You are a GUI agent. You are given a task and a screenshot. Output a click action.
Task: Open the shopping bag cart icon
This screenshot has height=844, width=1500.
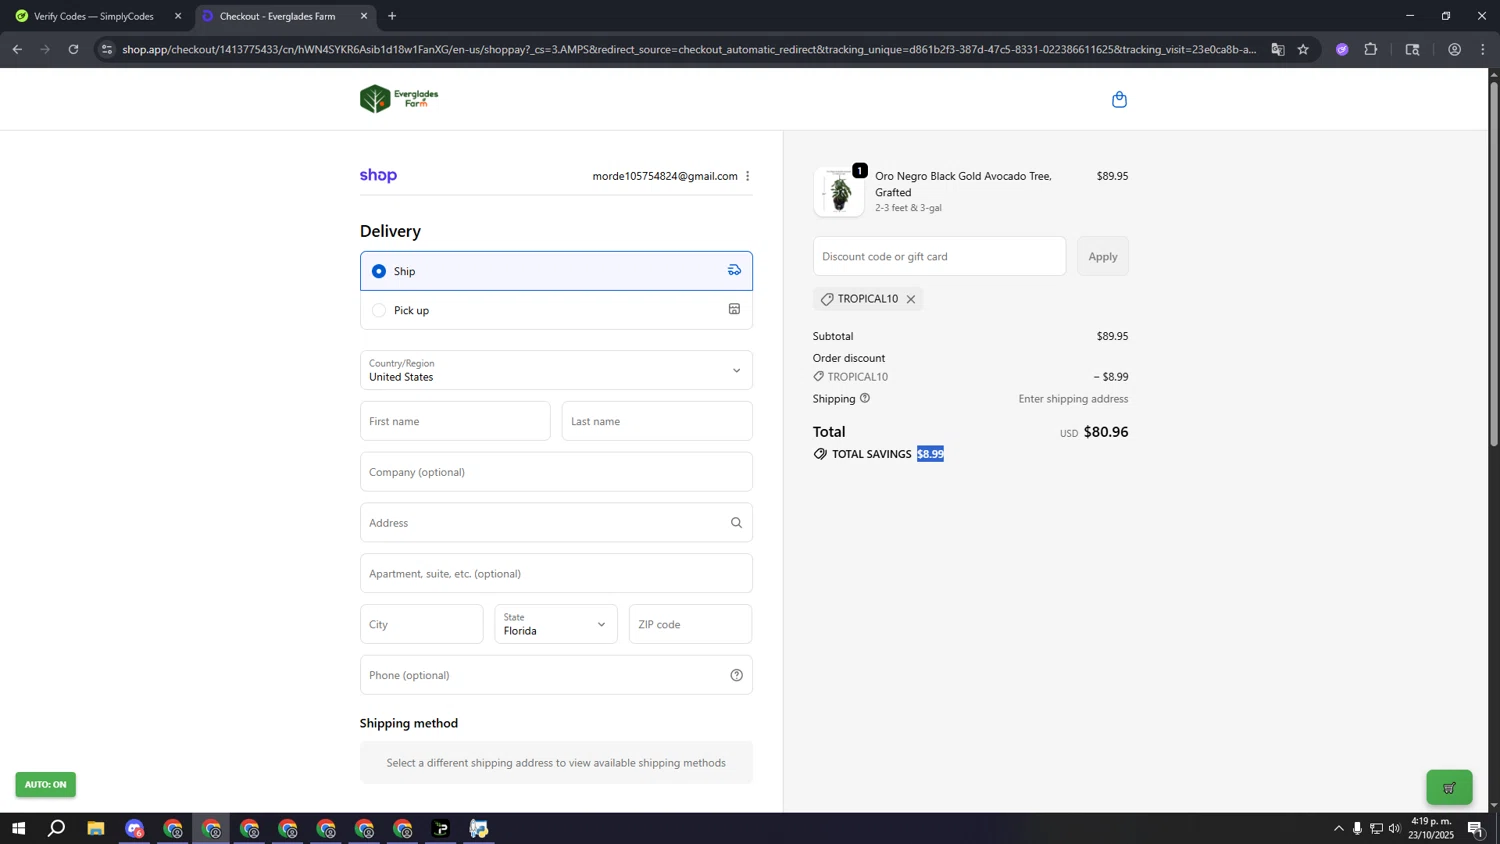point(1119,99)
